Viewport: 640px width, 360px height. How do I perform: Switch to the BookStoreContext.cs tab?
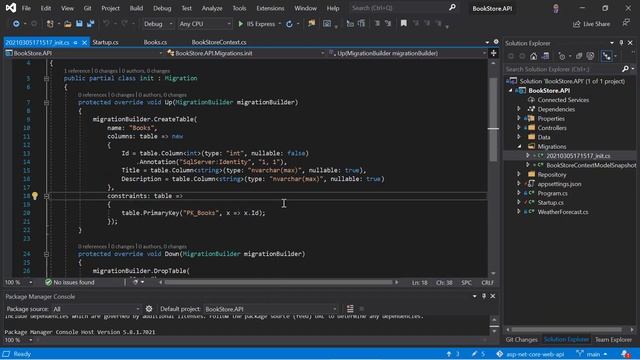[x=219, y=42]
